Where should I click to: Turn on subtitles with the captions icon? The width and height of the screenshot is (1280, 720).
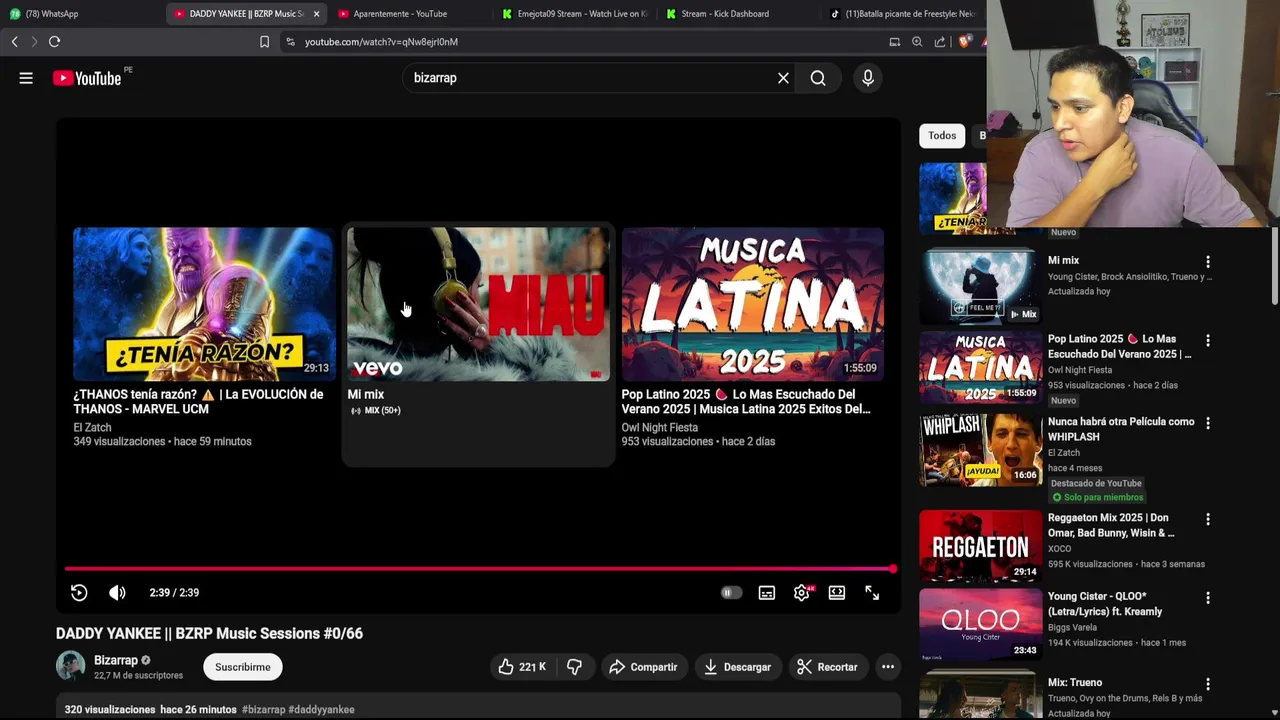pos(767,593)
